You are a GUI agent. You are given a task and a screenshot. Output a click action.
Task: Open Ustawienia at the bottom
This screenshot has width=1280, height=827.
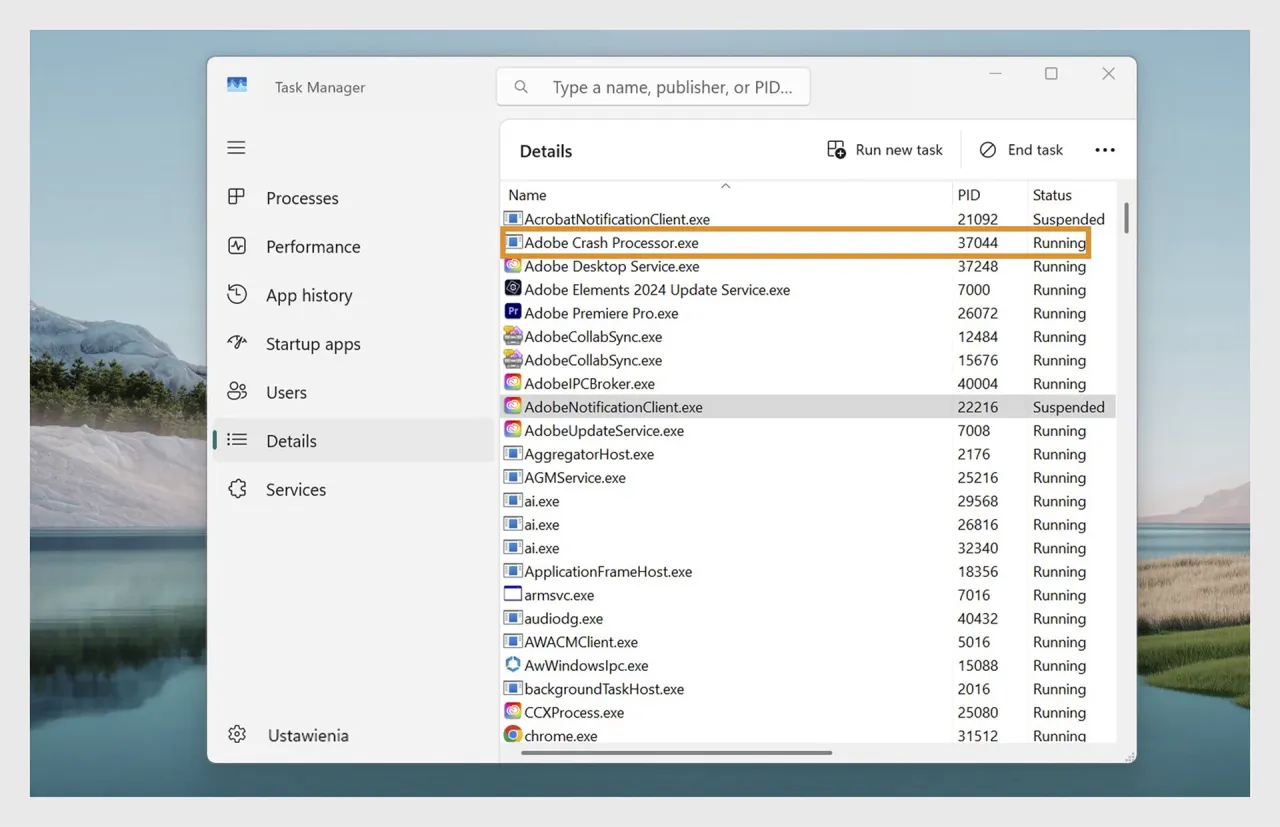(x=307, y=735)
